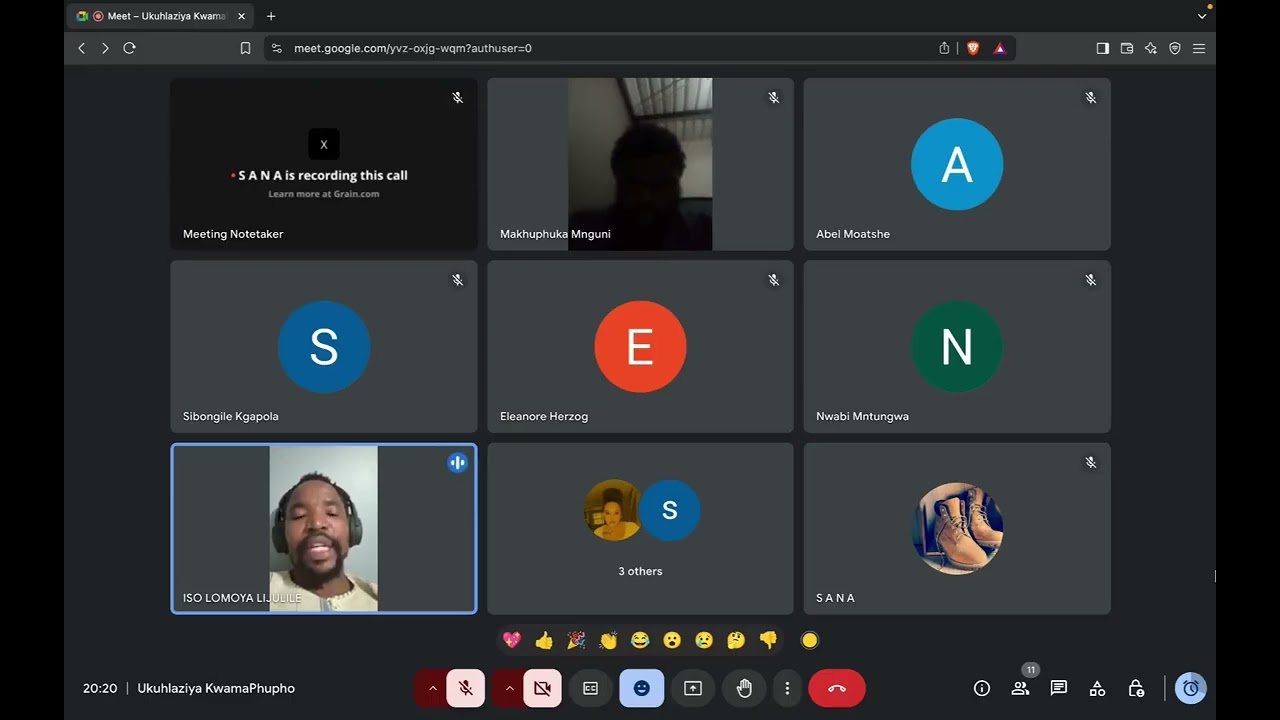Send the laughing face reaction

pos(640,640)
